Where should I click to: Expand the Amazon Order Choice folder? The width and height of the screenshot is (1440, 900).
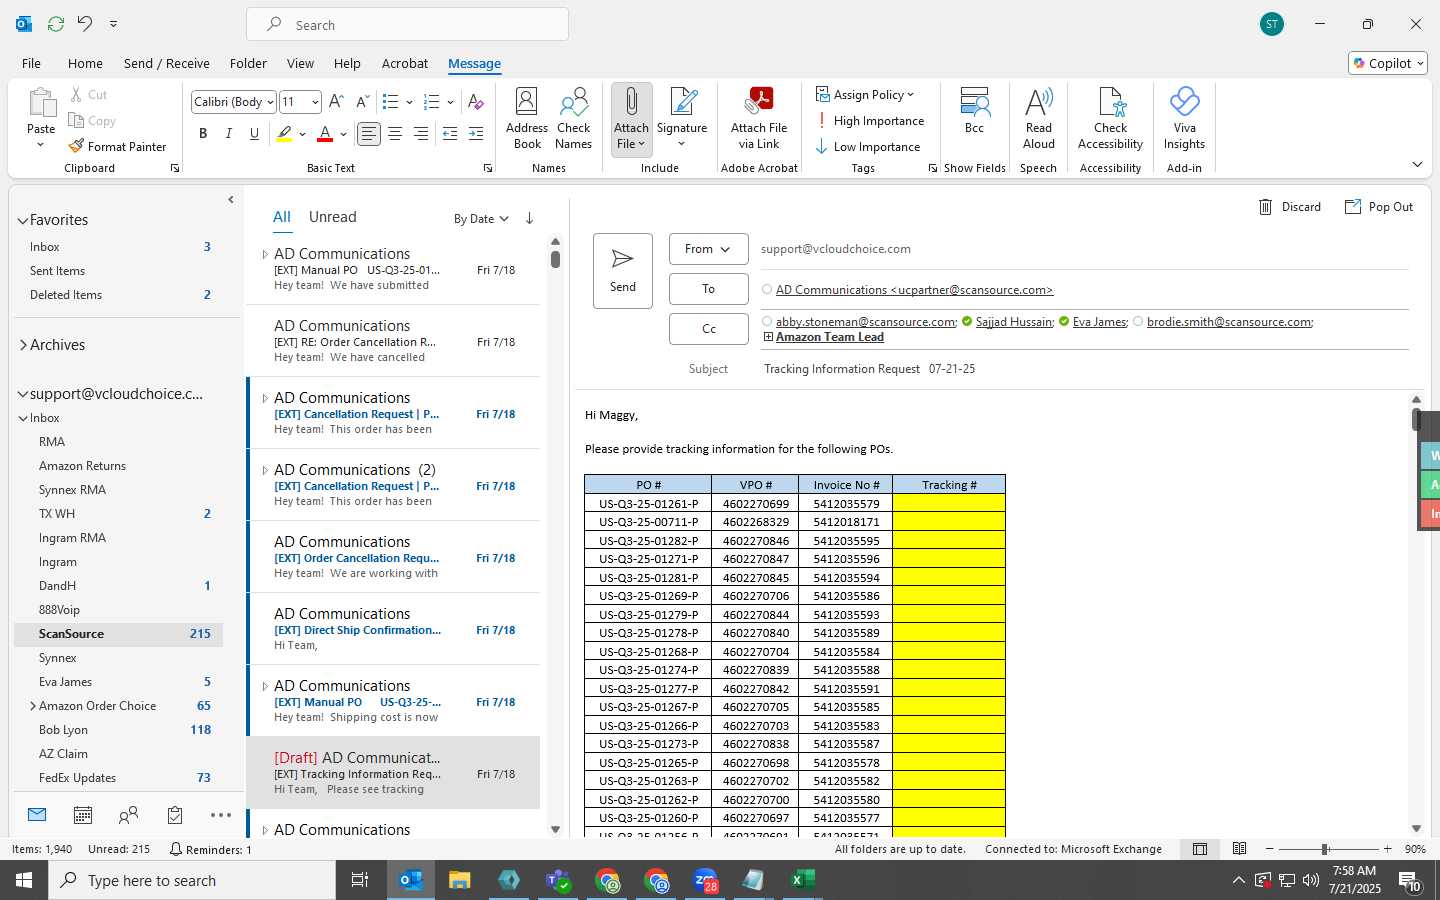pos(33,706)
